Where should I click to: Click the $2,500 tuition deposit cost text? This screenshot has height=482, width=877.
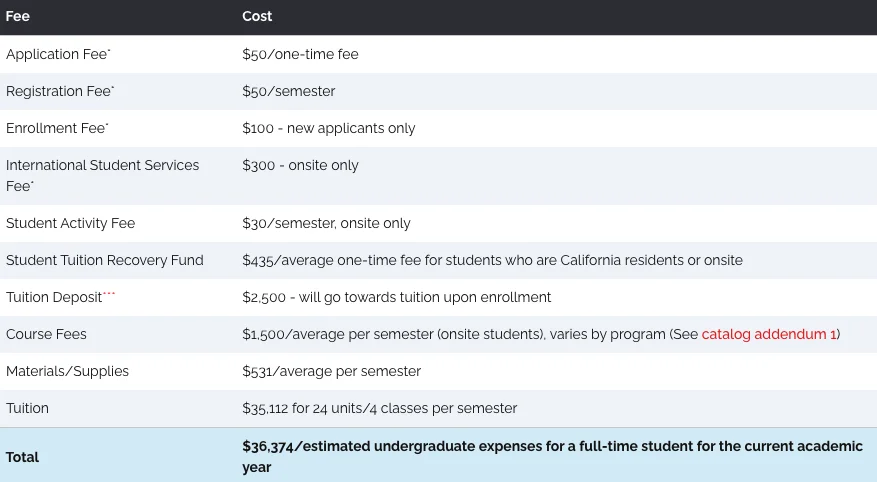396,297
